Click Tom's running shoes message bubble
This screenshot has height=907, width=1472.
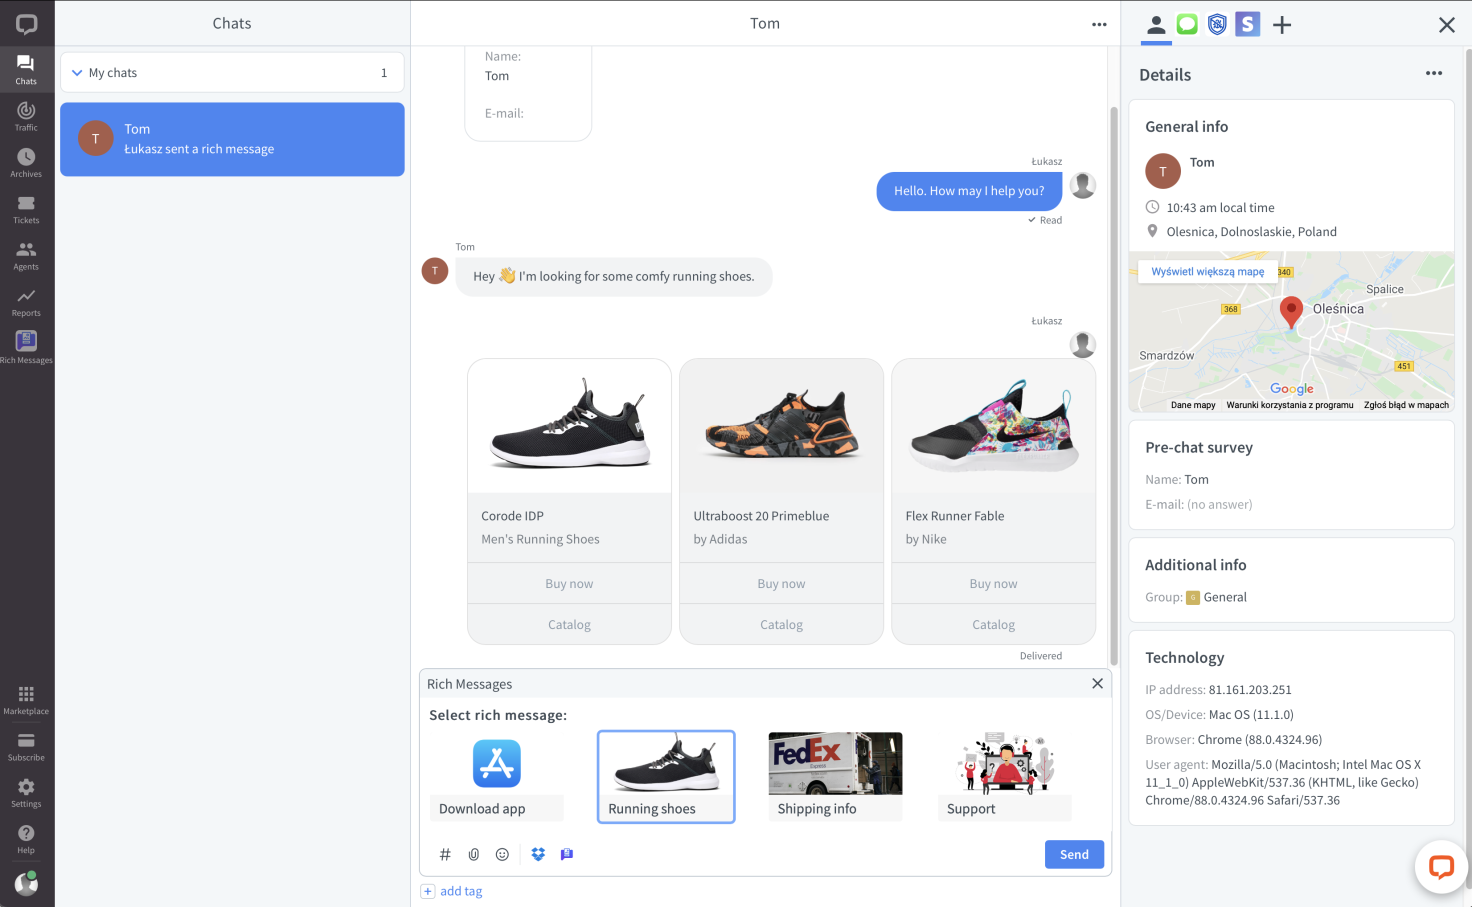pyautogui.click(x=614, y=277)
